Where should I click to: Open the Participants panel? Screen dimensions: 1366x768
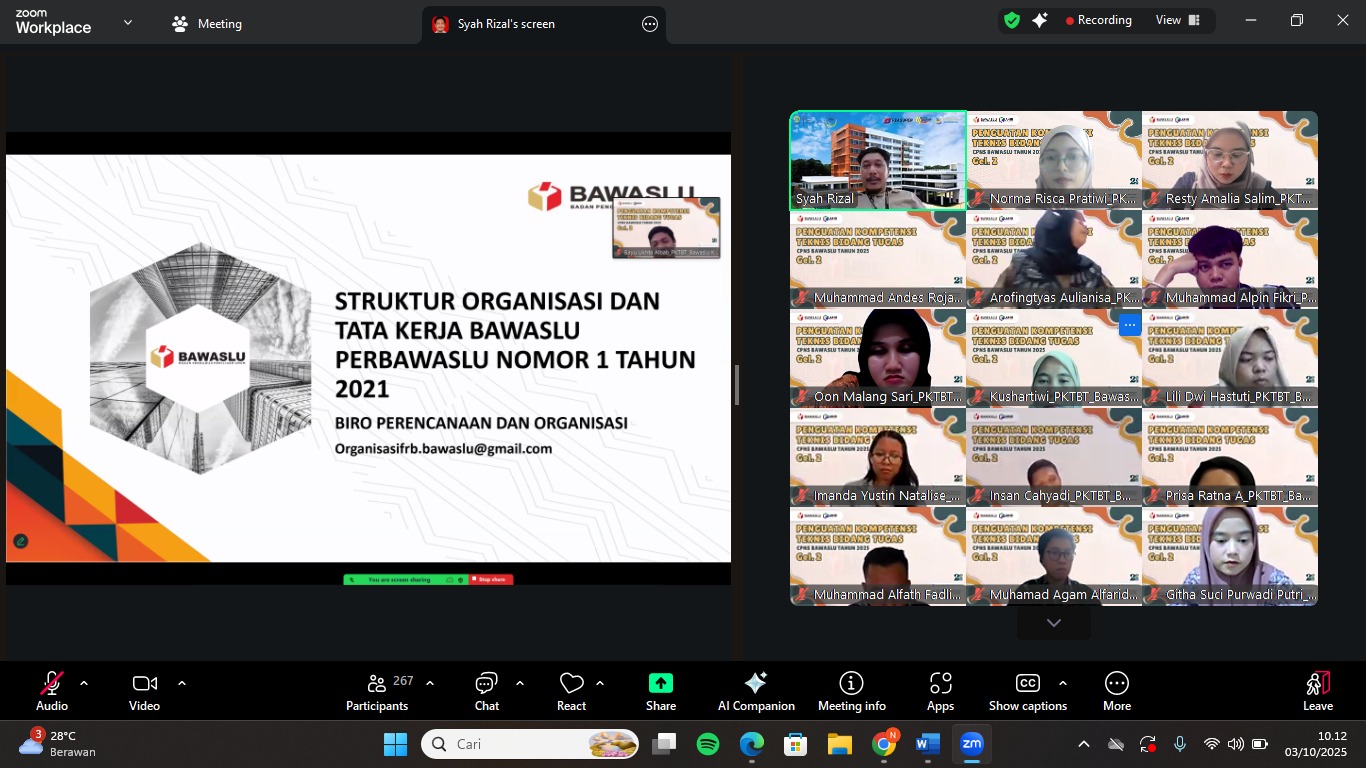pyautogui.click(x=377, y=691)
